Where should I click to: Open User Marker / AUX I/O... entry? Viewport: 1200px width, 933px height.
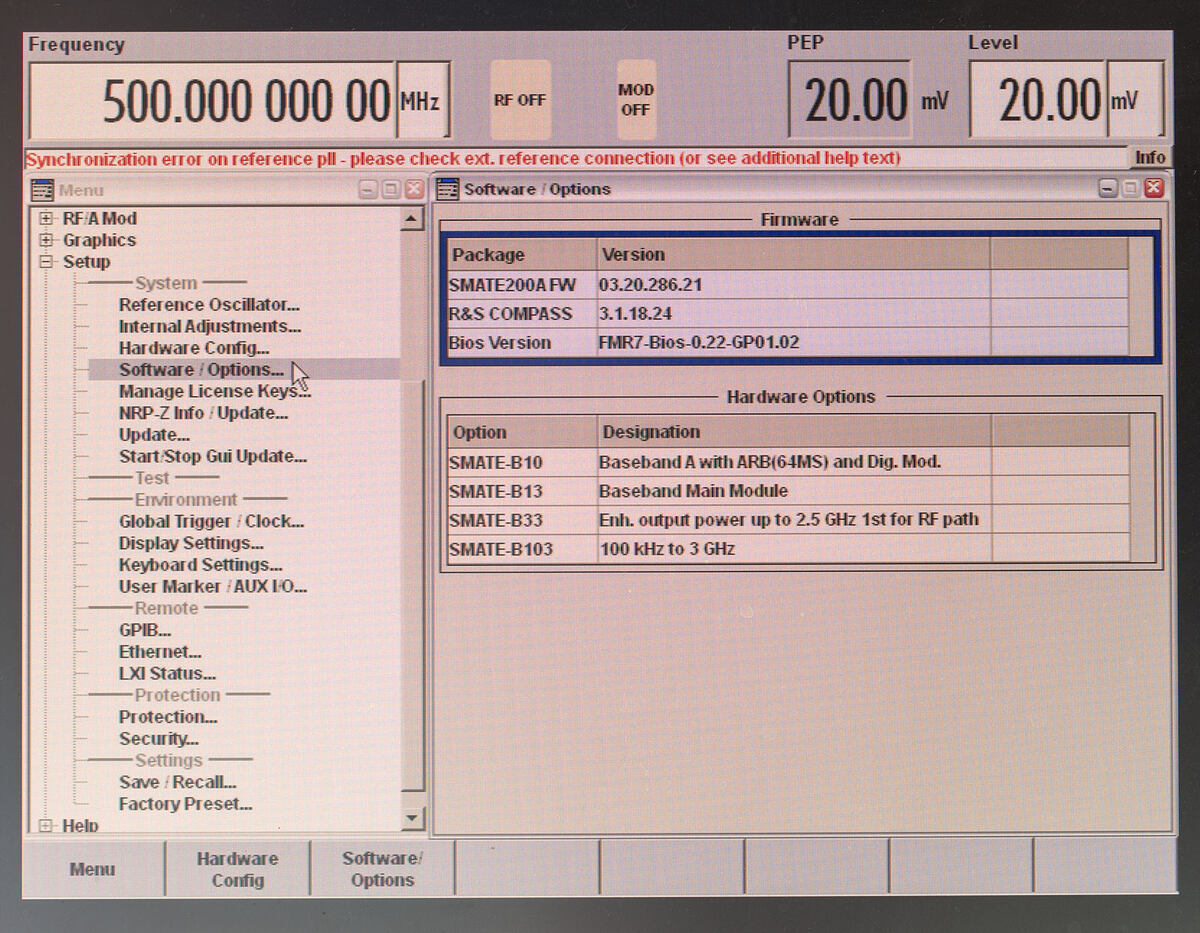tap(213, 587)
